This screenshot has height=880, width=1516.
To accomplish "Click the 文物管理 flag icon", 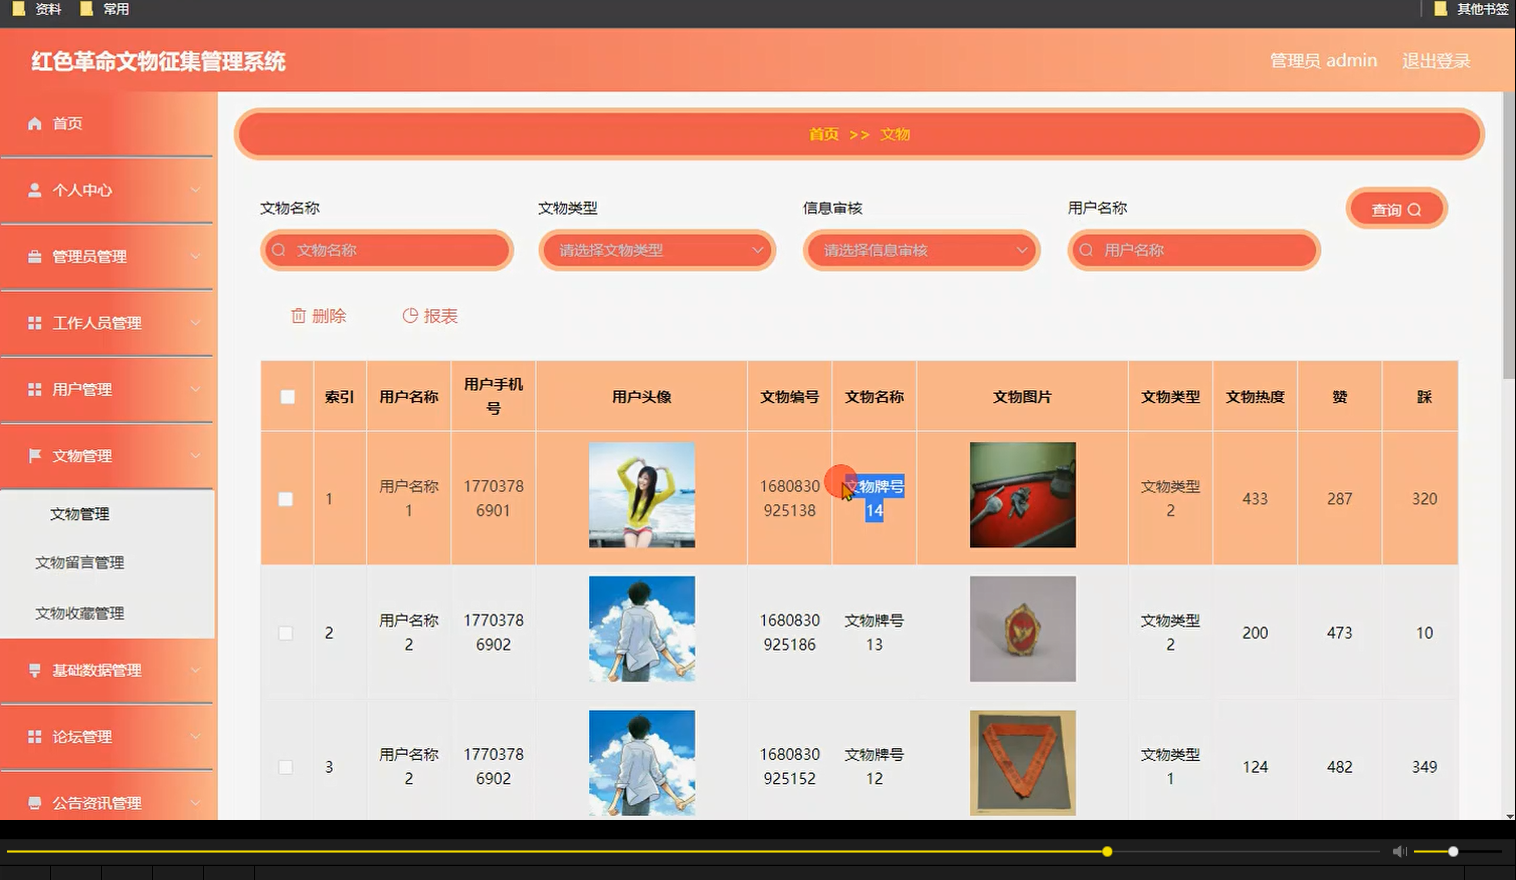I will coord(36,455).
